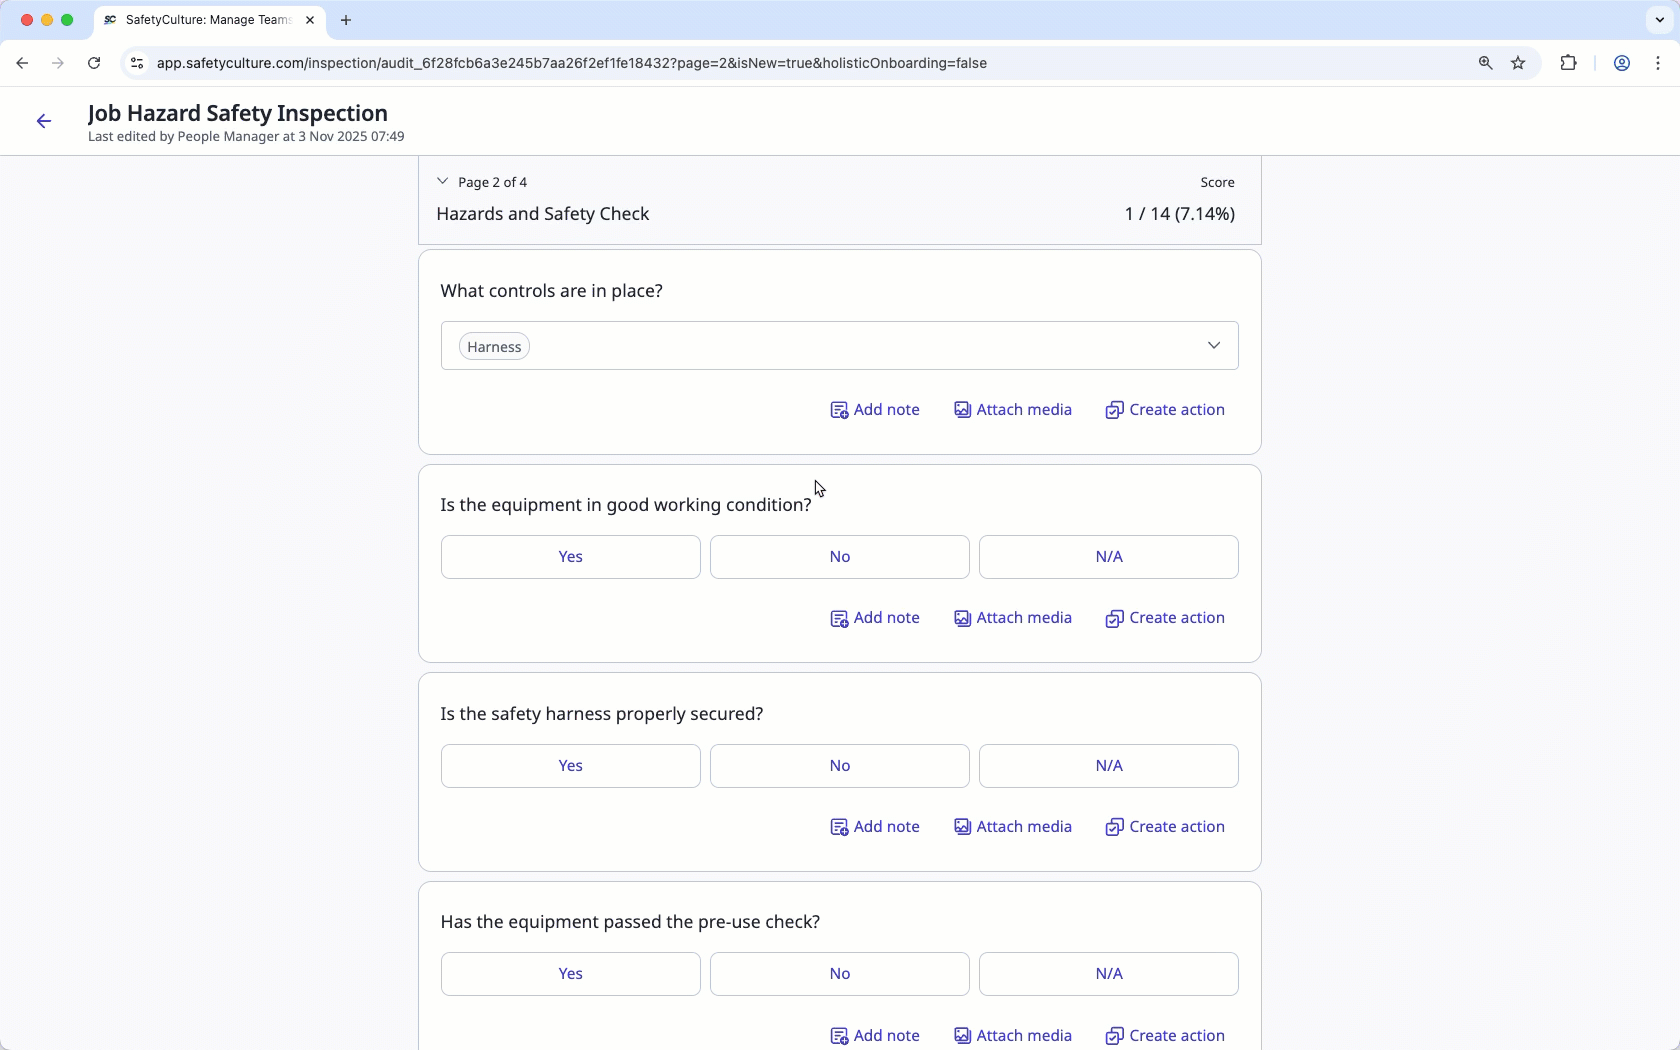Answer No for pre-use check passed
This screenshot has width=1680, height=1050.
(x=840, y=974)
